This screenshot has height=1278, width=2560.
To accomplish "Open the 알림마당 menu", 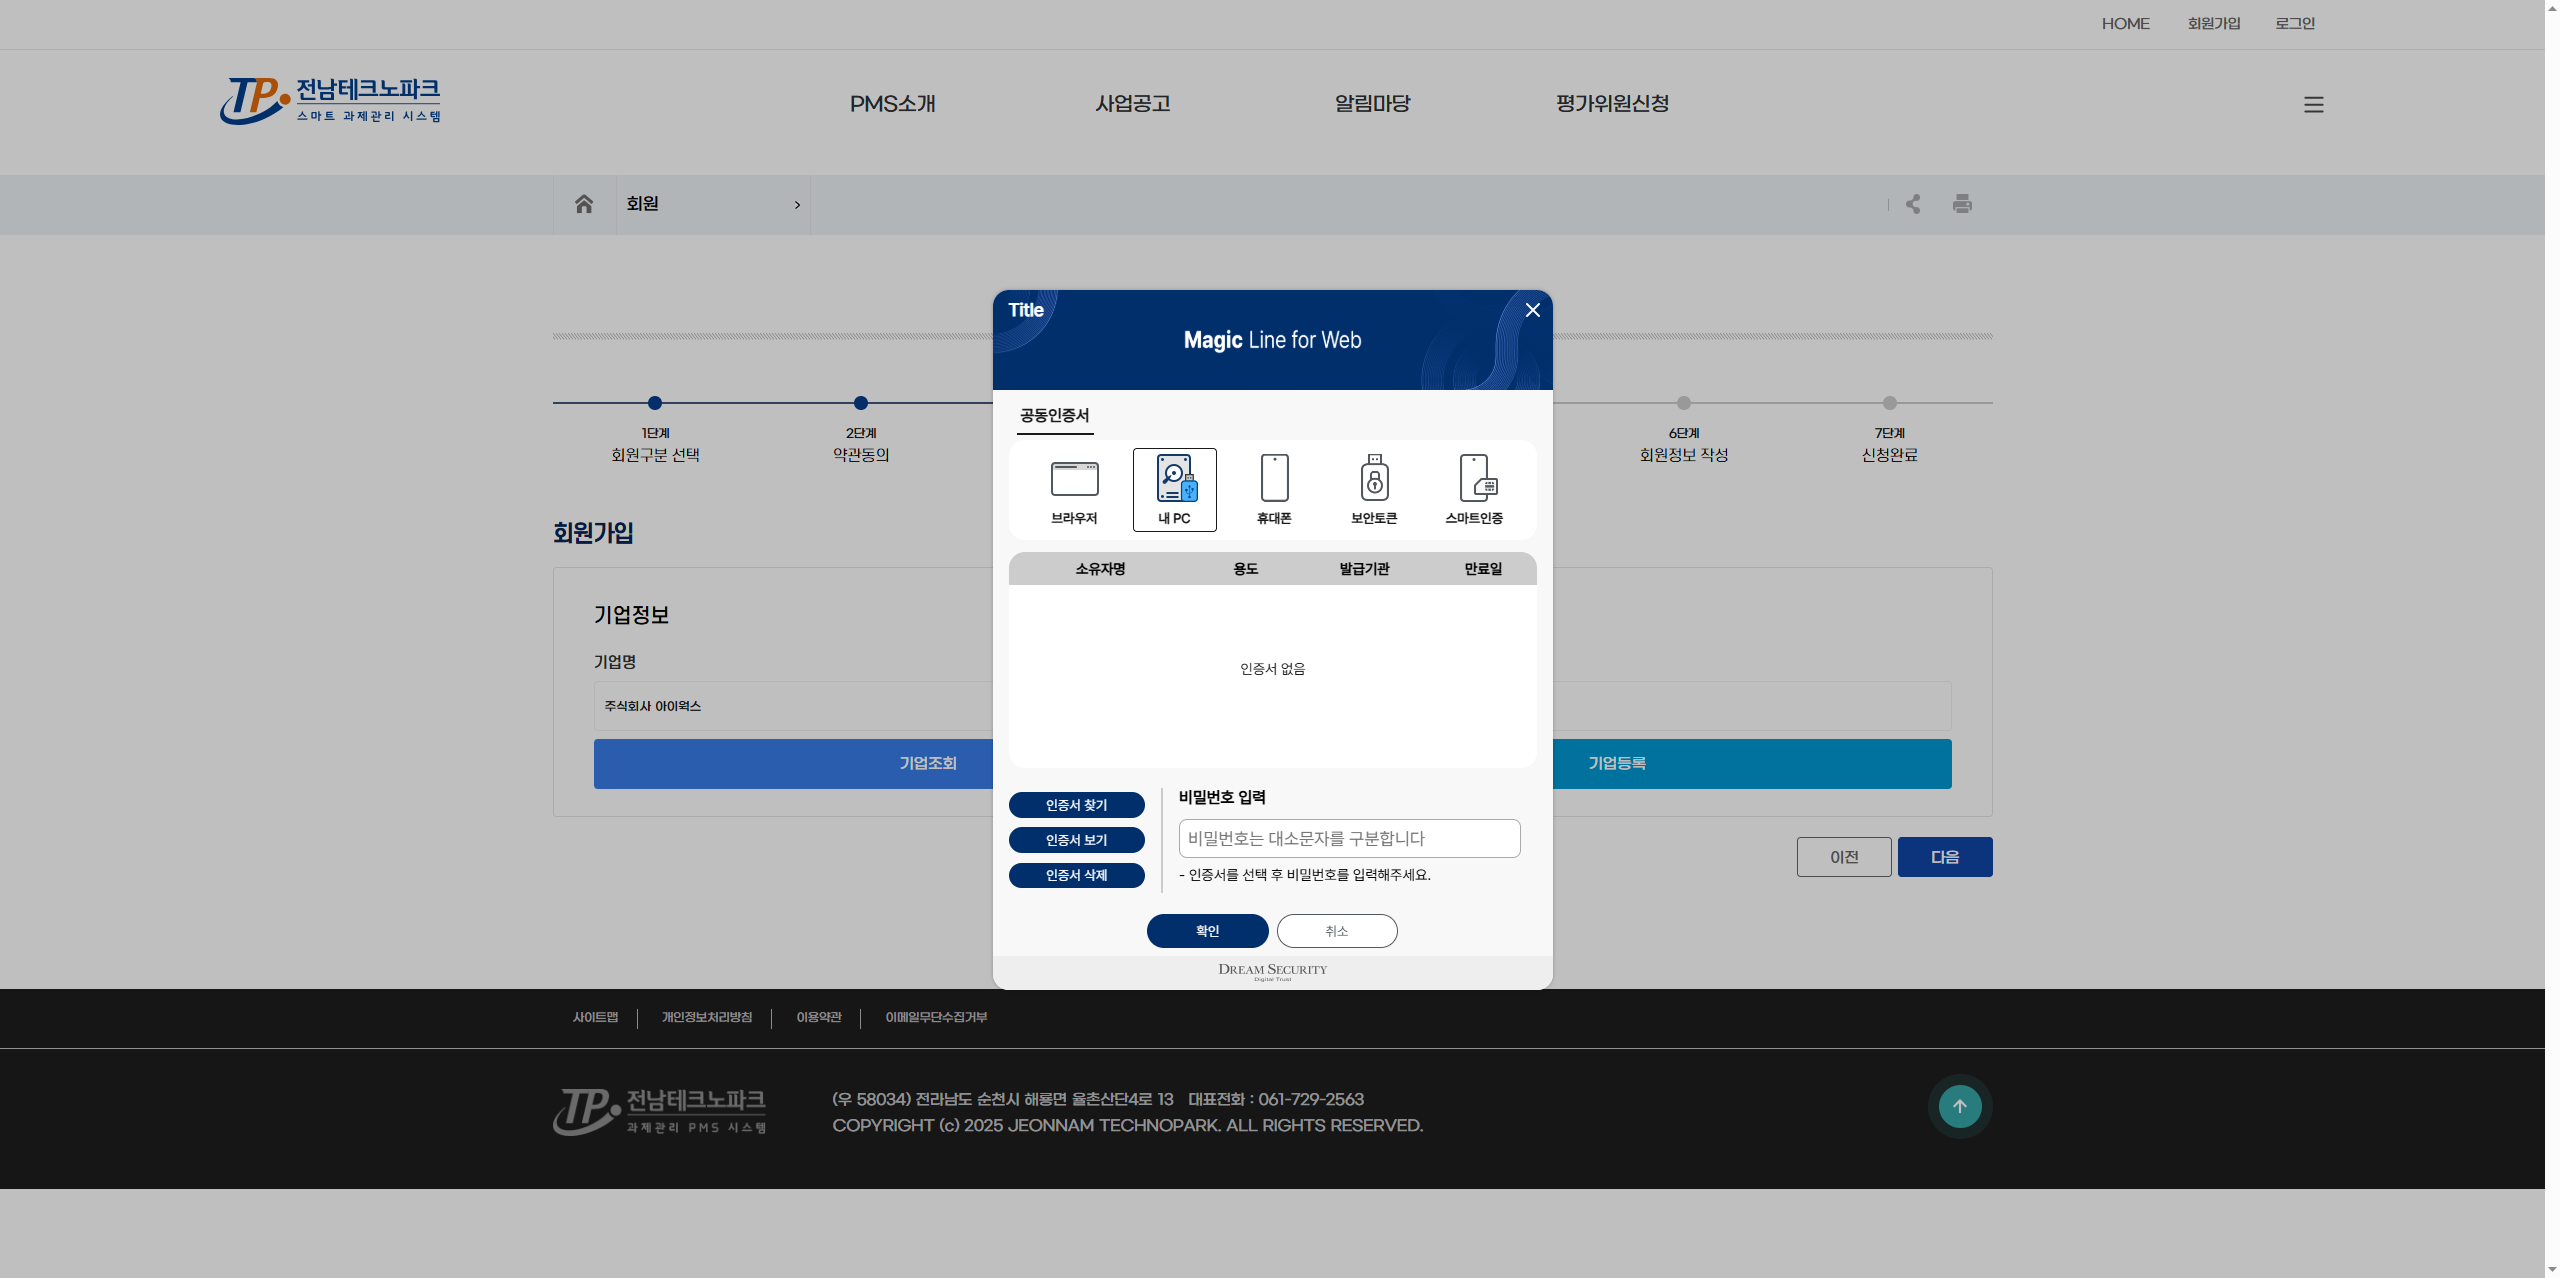I will coord(1373,104).
